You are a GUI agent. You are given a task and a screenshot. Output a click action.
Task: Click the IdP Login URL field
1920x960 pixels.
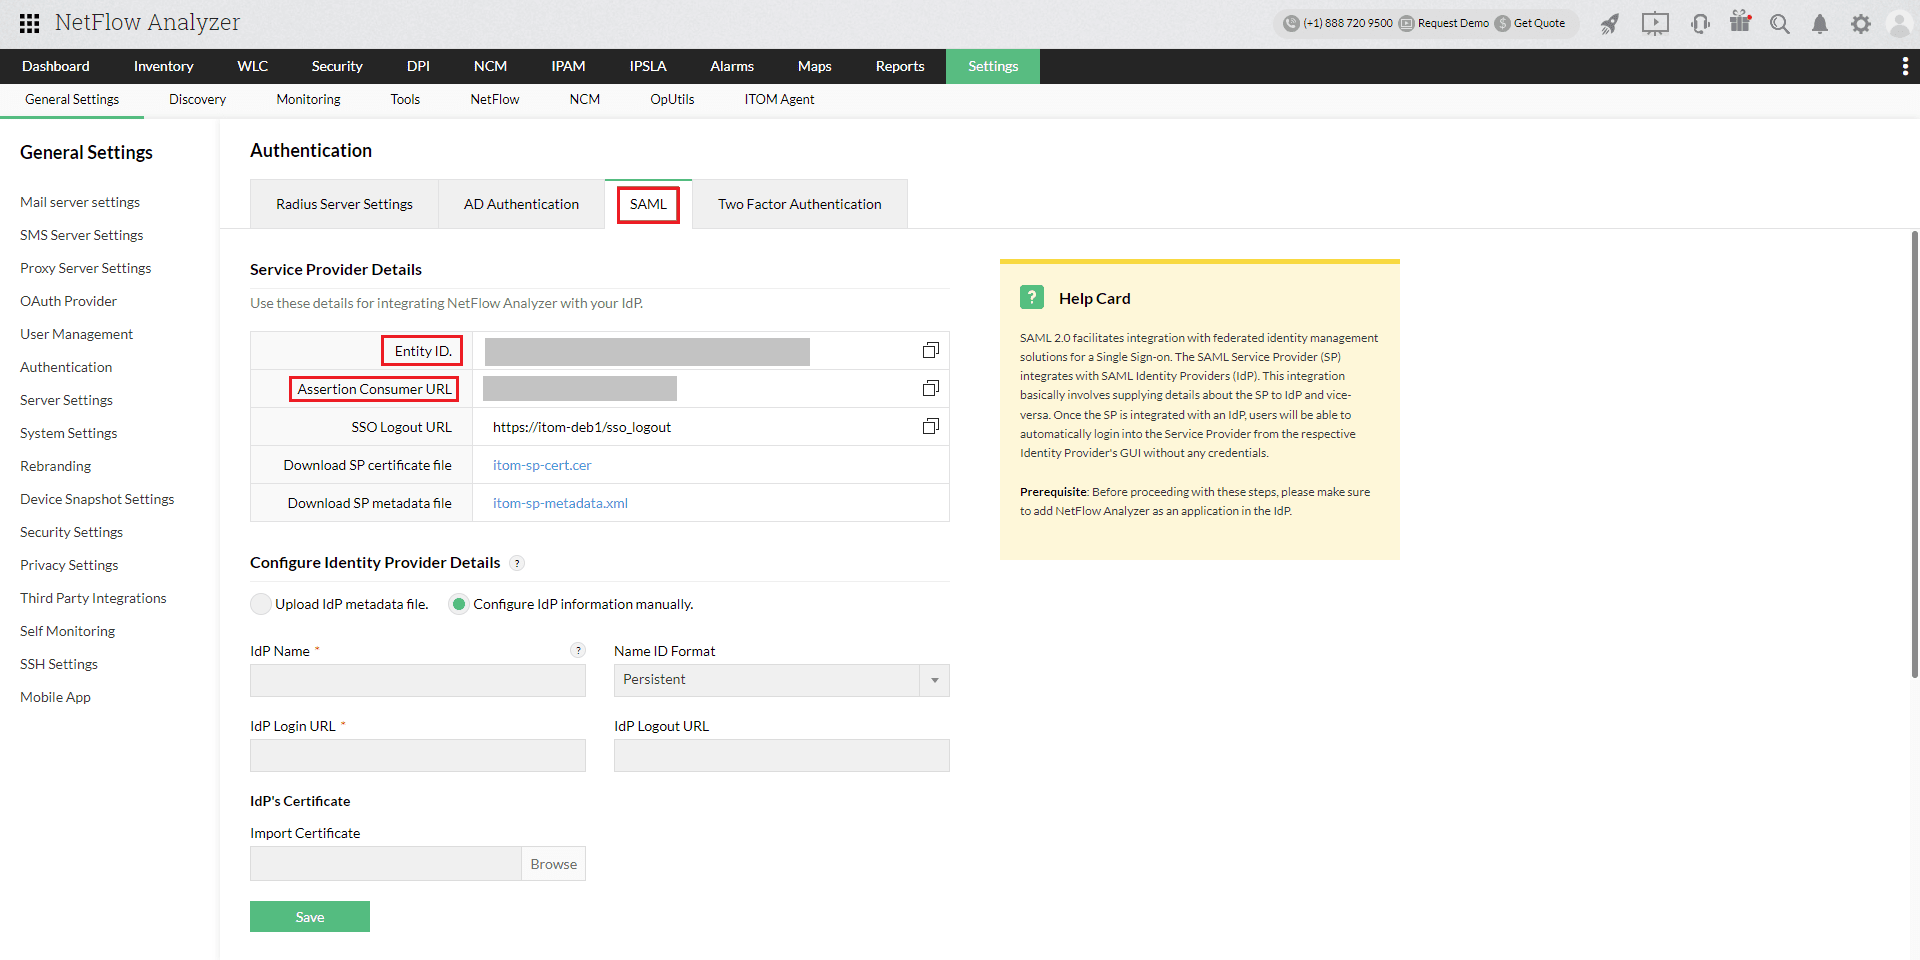[418, 756]
